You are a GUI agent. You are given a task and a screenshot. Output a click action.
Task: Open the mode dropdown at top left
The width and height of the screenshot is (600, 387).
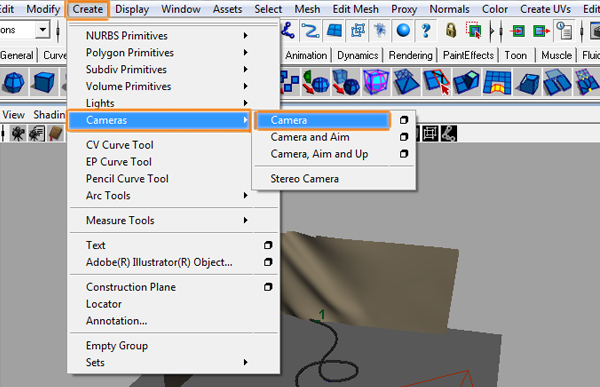point(42,29)
